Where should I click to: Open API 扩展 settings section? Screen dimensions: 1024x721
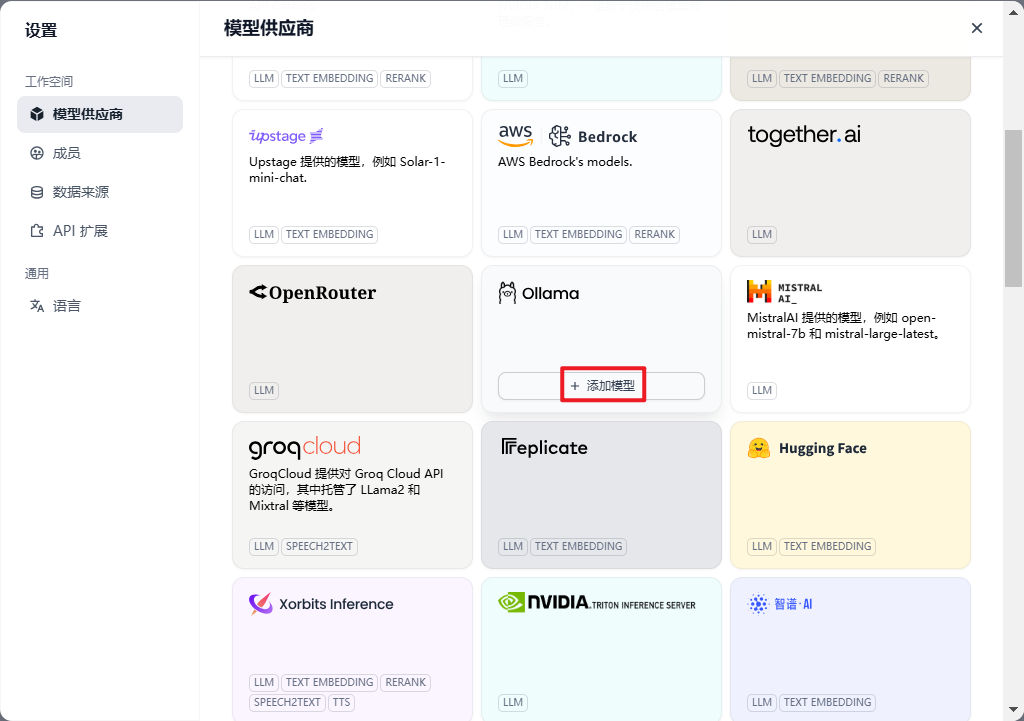[x=100, y=231]
